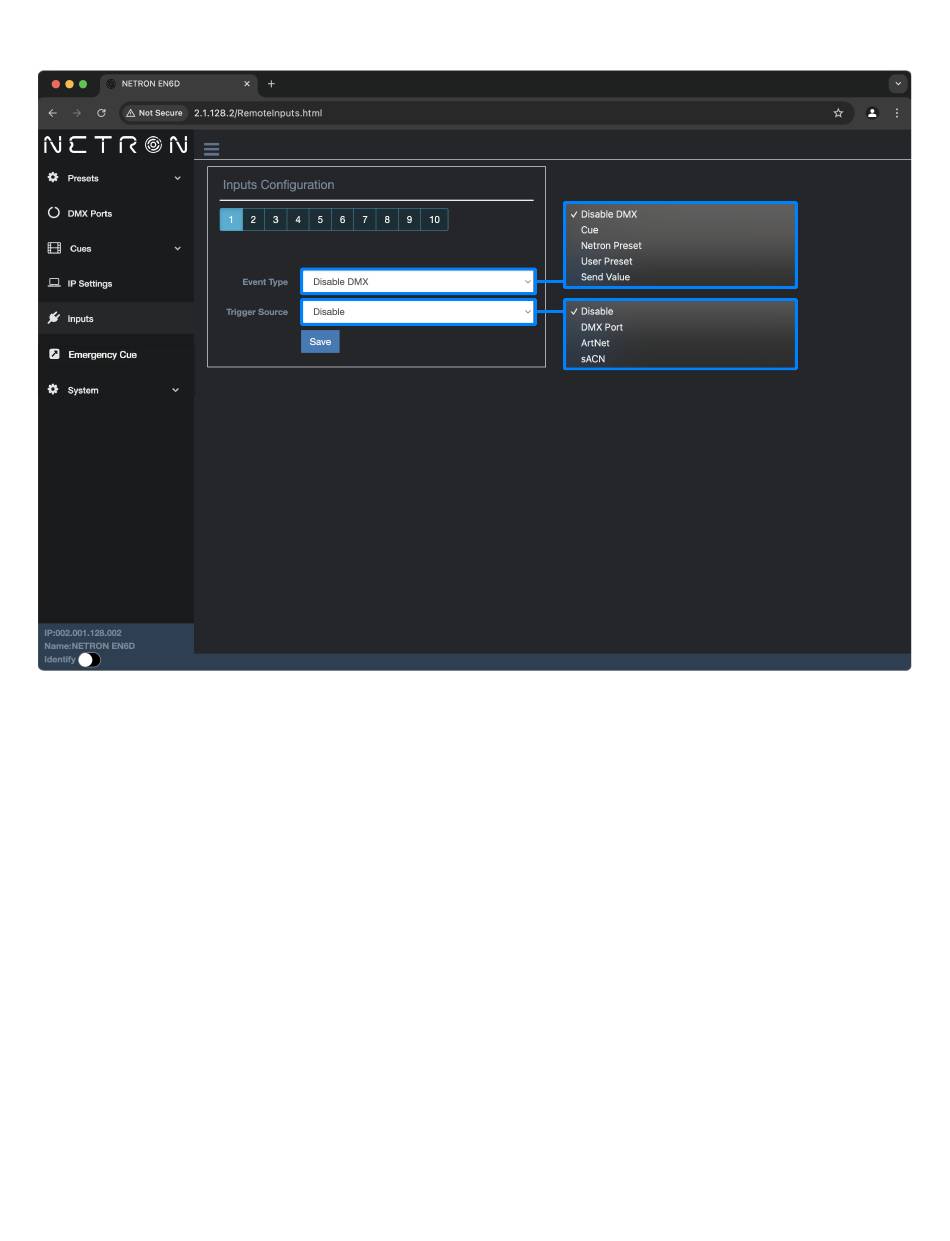Viewport: 950px width, 1241px height.
Task: Click the Event Type label
Action: pyautogui.click(x=265, y=282)
